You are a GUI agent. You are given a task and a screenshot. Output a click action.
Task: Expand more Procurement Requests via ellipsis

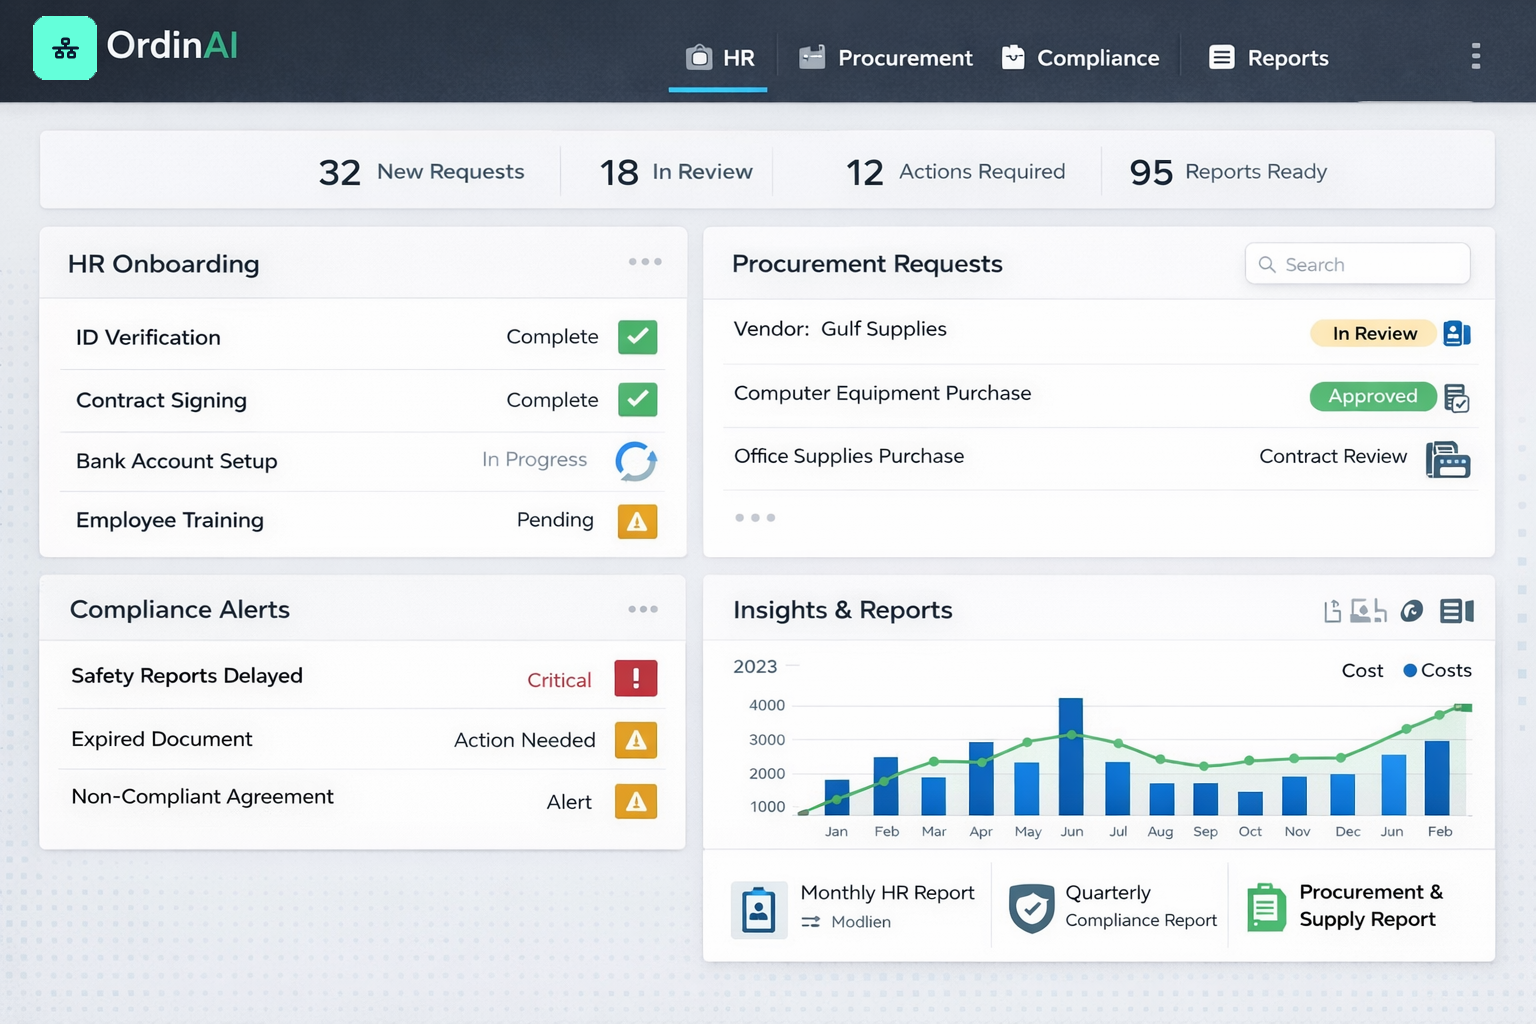755,517
